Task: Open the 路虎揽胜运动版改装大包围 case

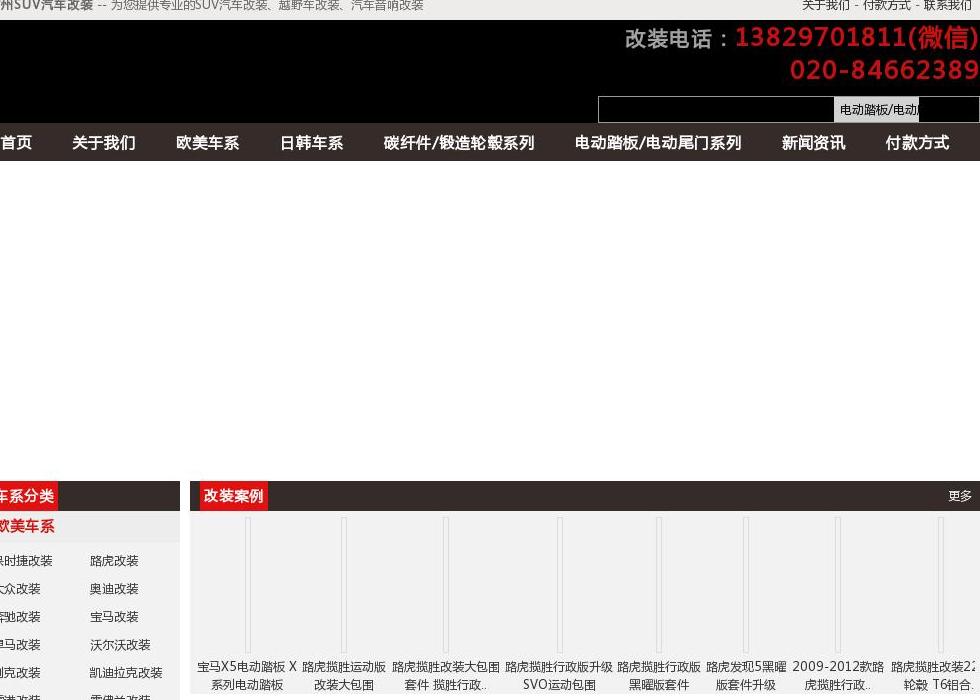Action: pyautogui.click(x=344, y=676)
